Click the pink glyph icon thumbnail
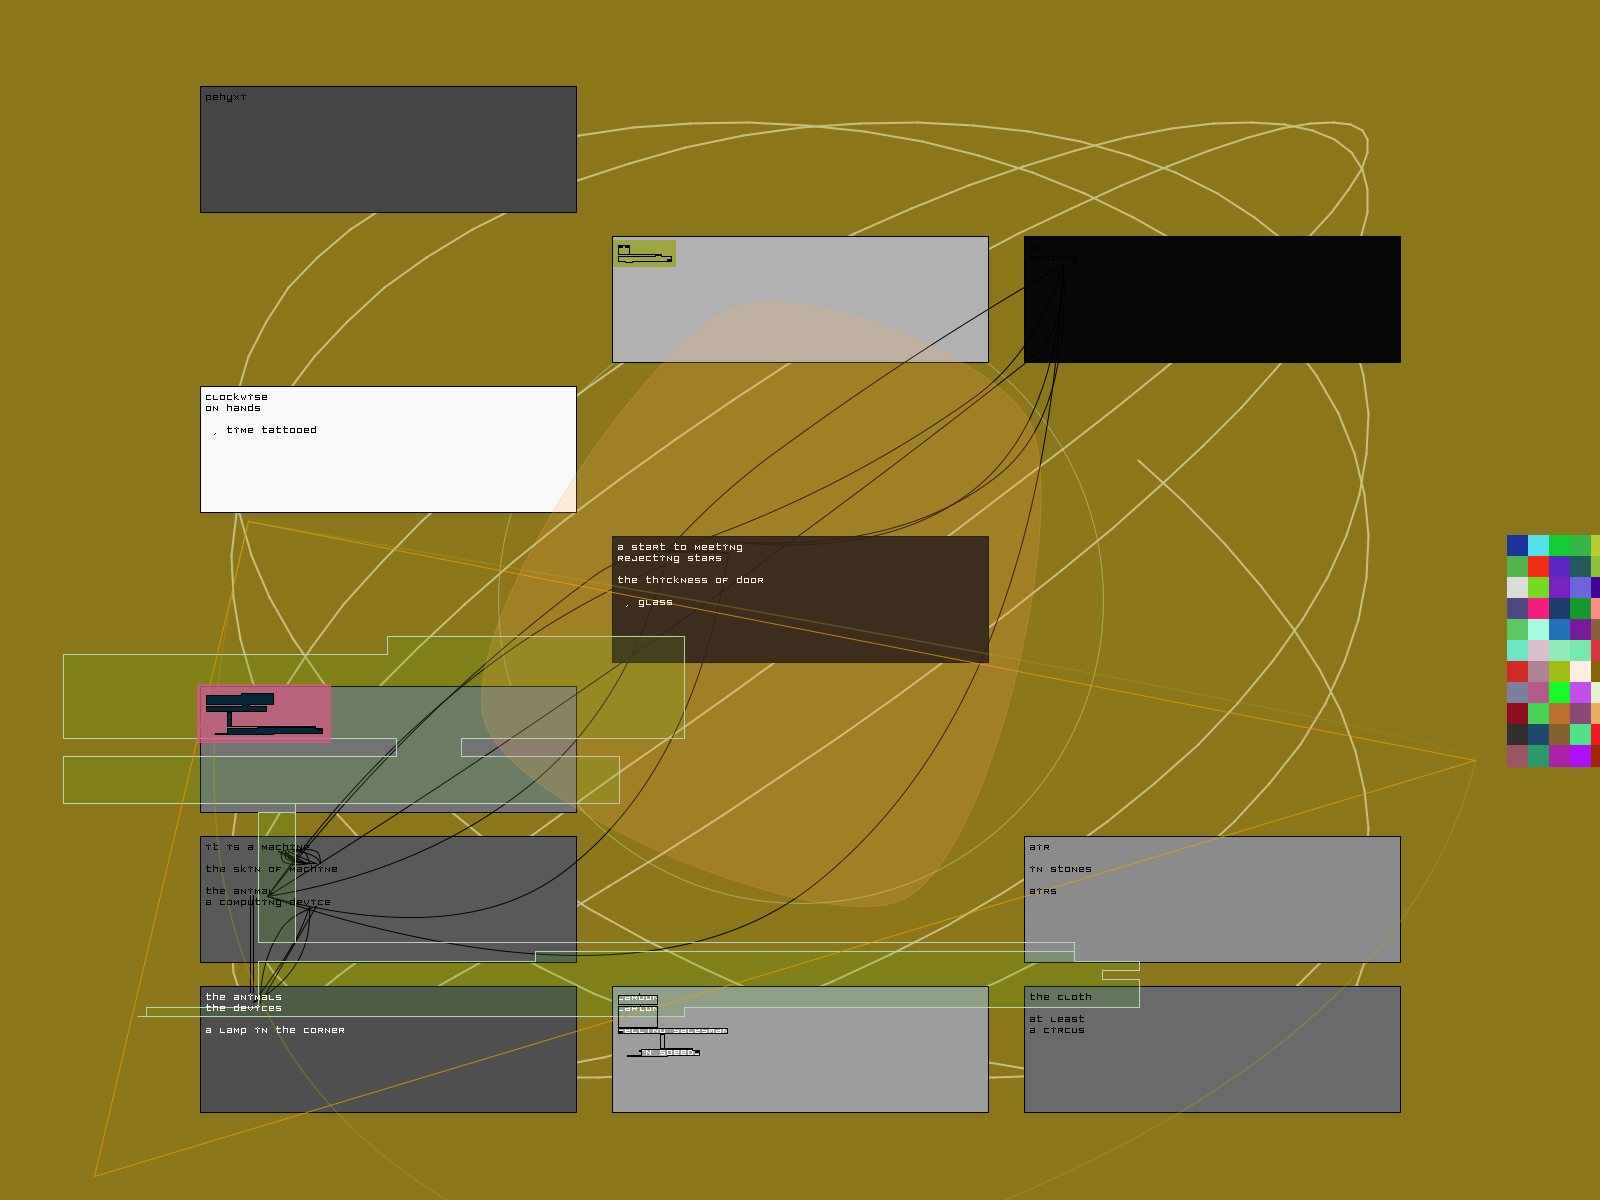This screenshot has width=1600, height=1200. click(265, 714)
